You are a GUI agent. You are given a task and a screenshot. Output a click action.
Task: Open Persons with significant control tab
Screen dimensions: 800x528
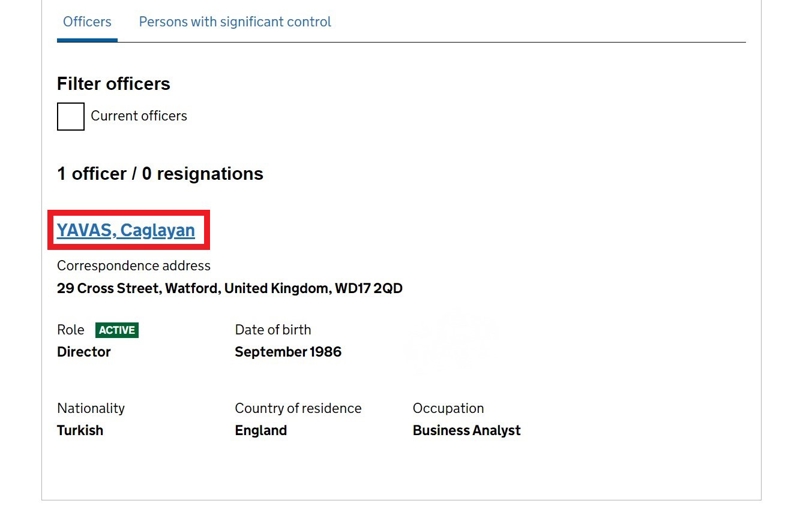click(235, 22)
